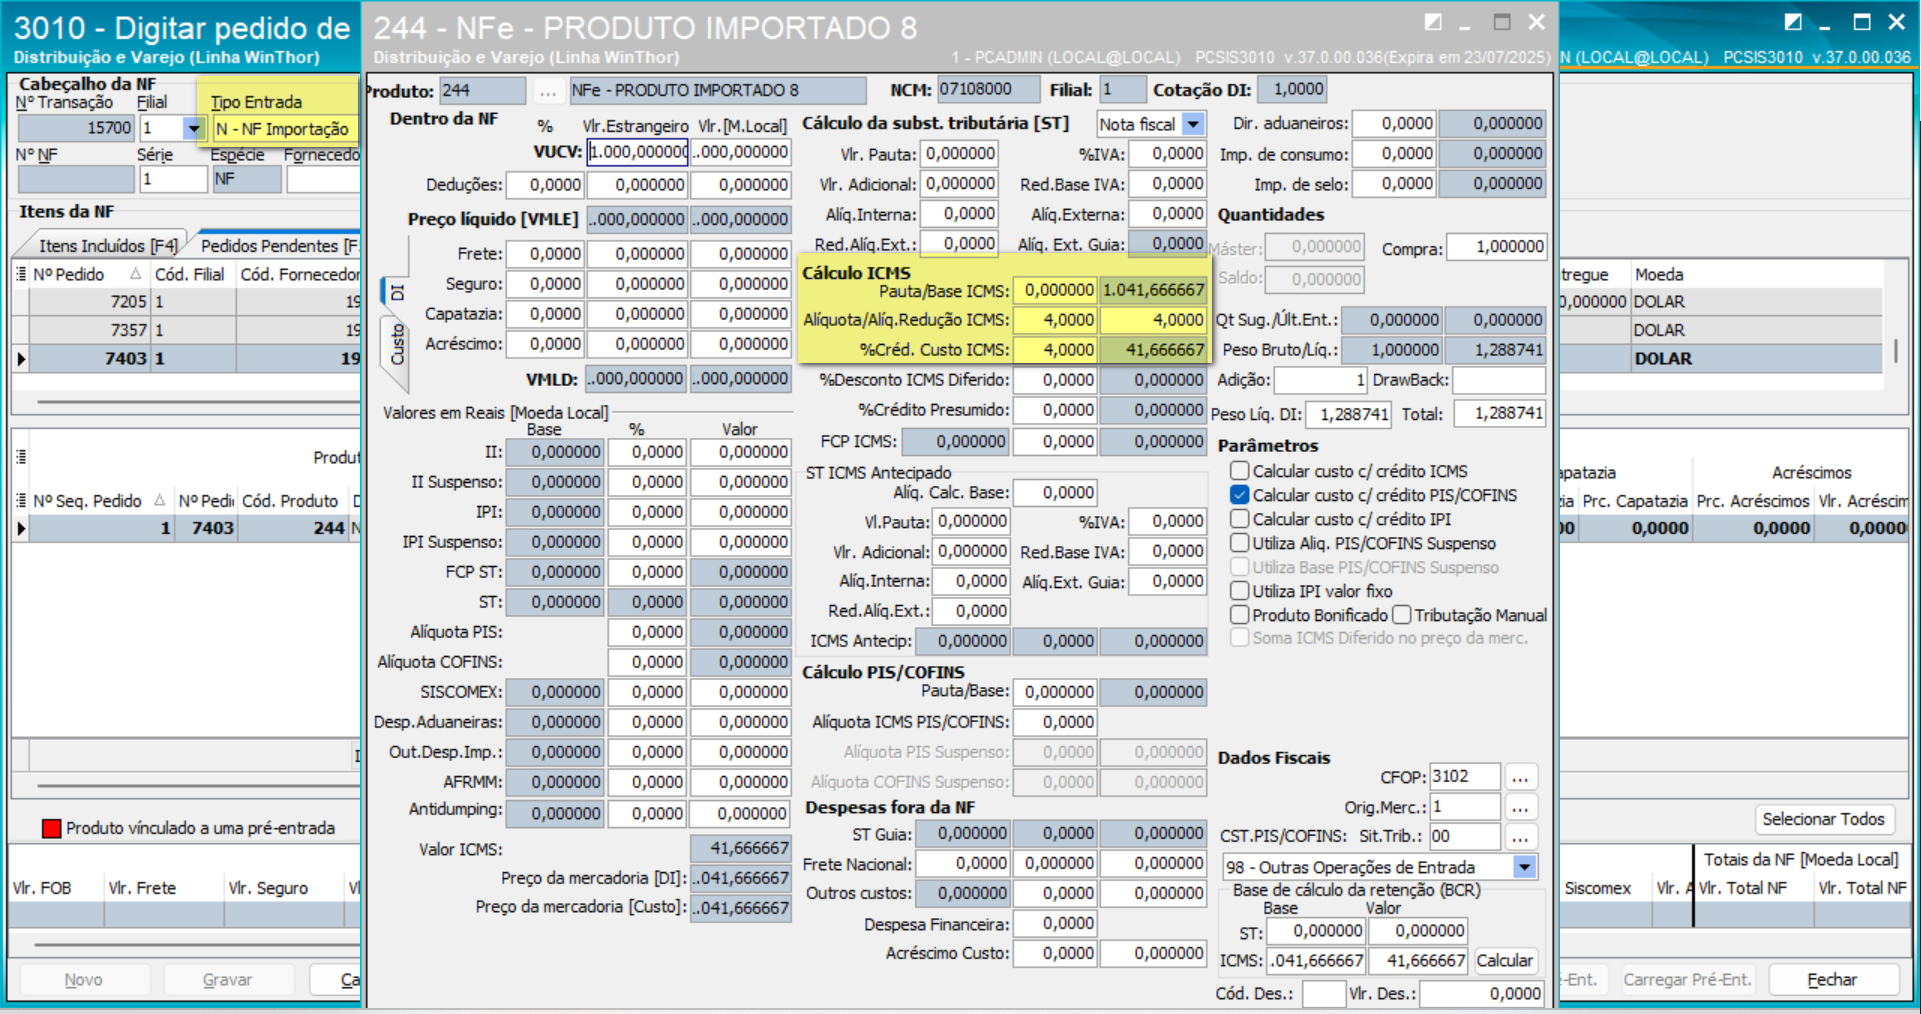Toggle Utiliza Aliq. PIS/COFINS Suspenso checkbox
This screenshot has height=1014, width=1921.
click(1240, 543)
